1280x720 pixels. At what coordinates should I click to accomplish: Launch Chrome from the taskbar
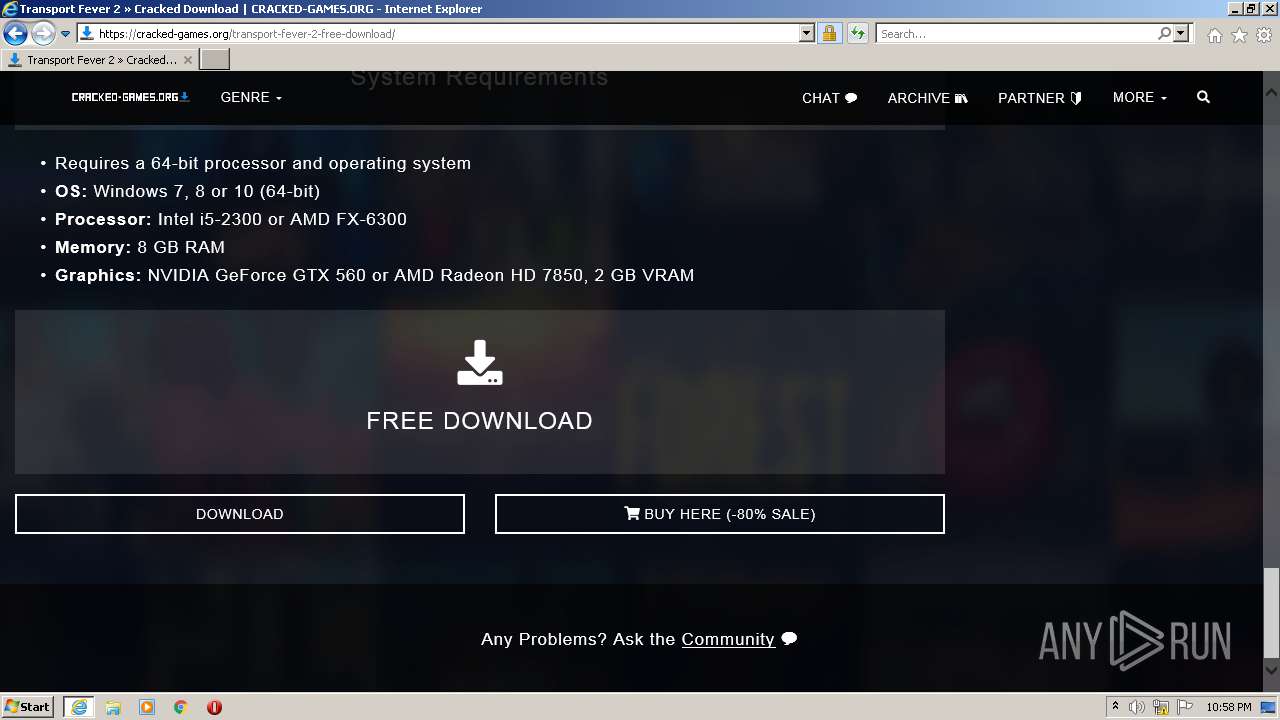coord(181,707)
